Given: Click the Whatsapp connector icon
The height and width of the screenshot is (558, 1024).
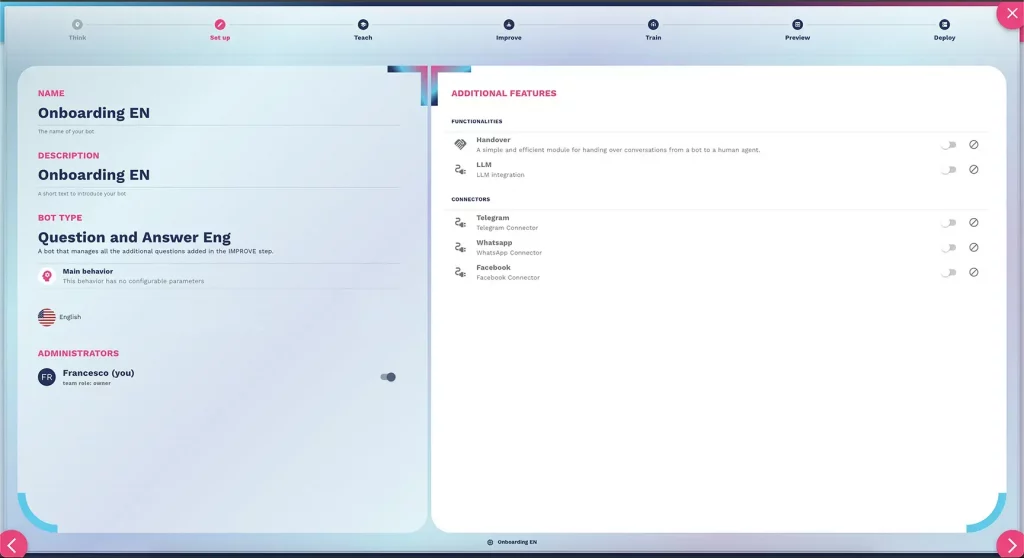Looking at the screenshot, I should point(460,247).
